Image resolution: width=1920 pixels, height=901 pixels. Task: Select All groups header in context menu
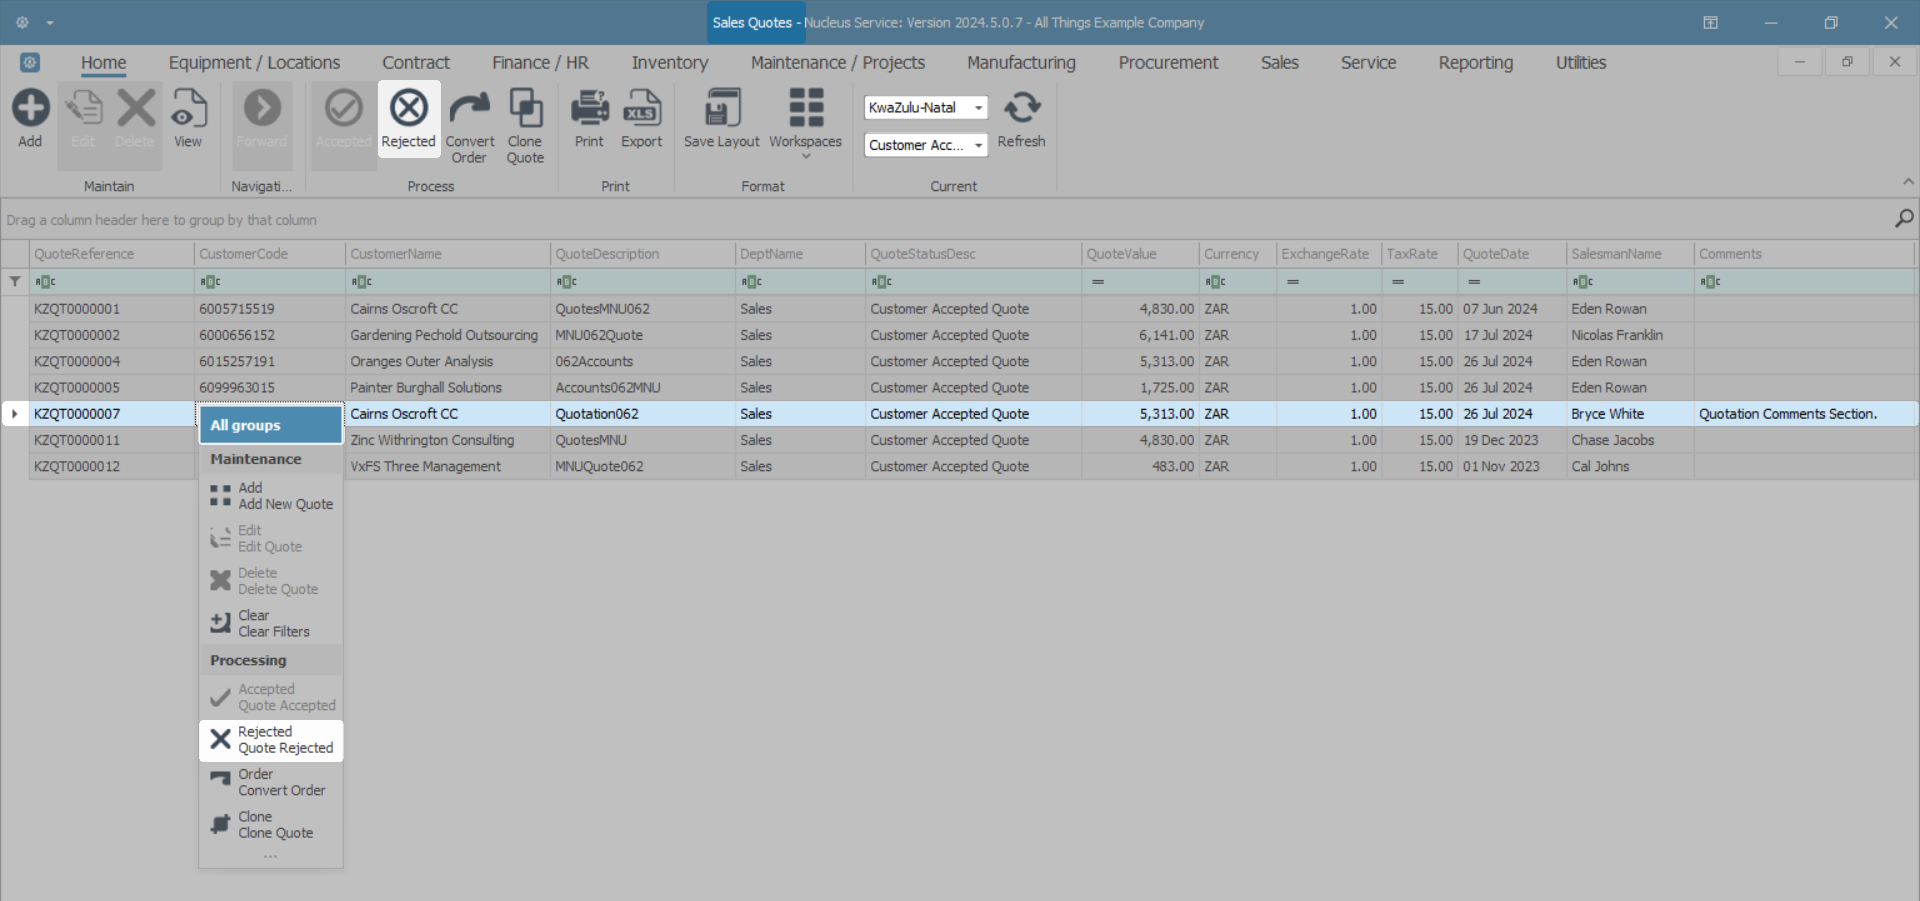tap(271, 425)
